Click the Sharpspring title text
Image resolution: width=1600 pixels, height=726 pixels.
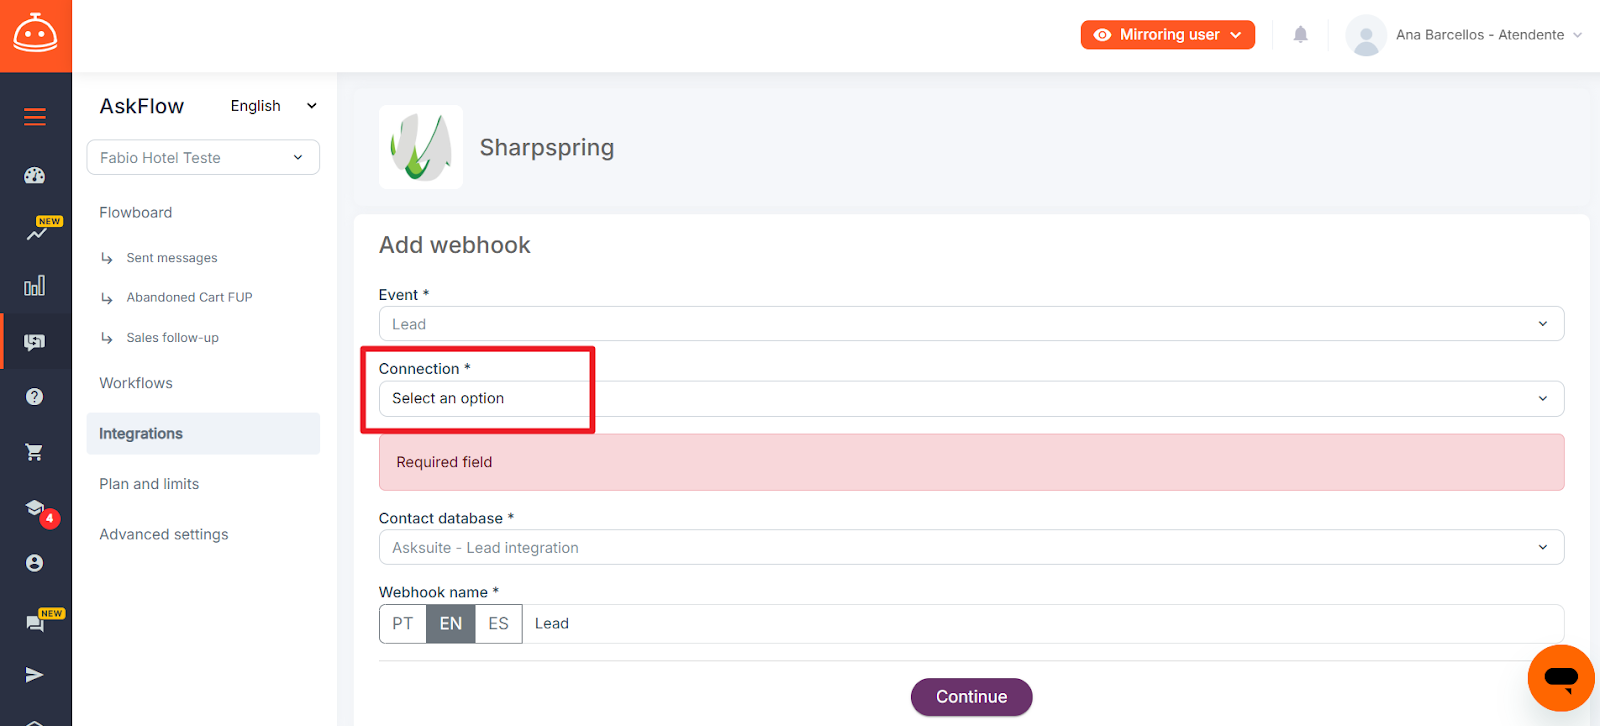pos(547,148)
